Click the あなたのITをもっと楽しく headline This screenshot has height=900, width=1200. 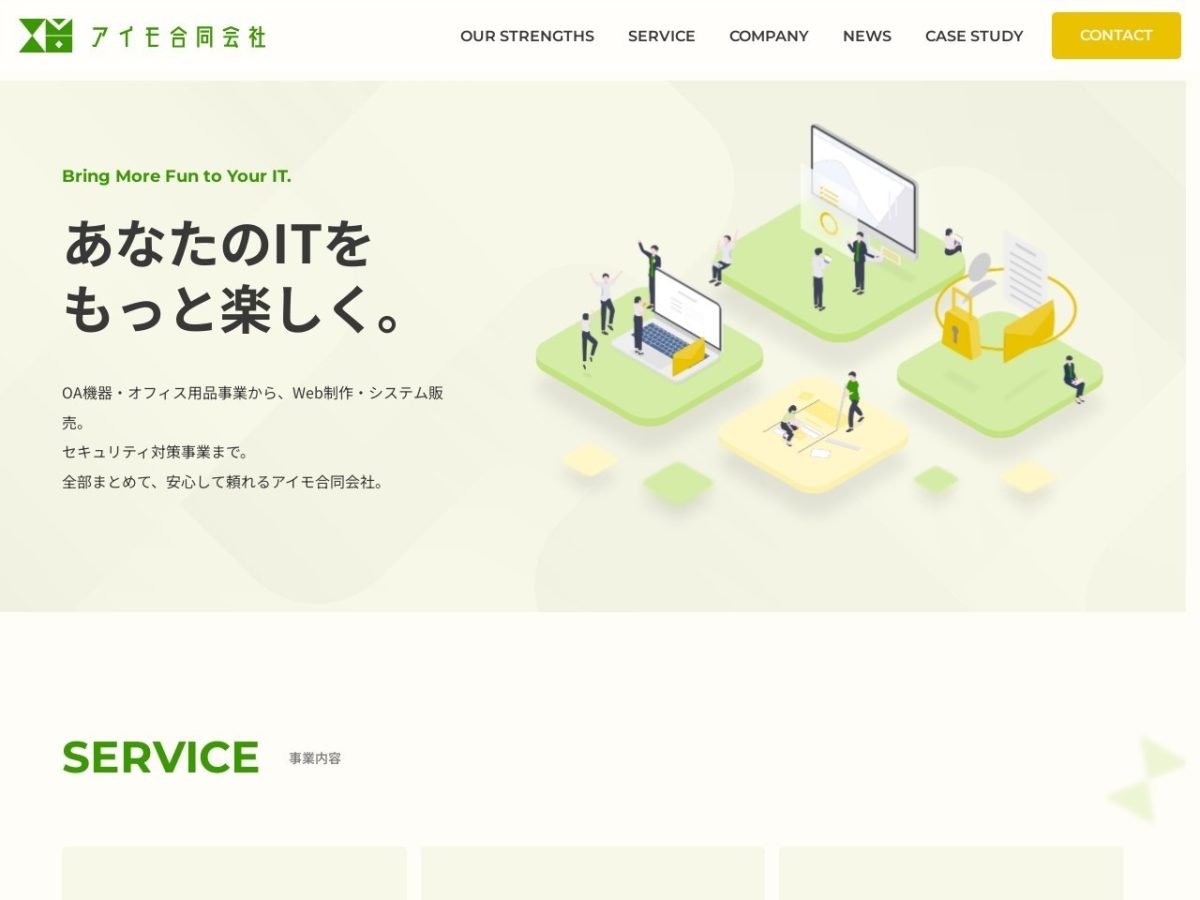(233, 278)
